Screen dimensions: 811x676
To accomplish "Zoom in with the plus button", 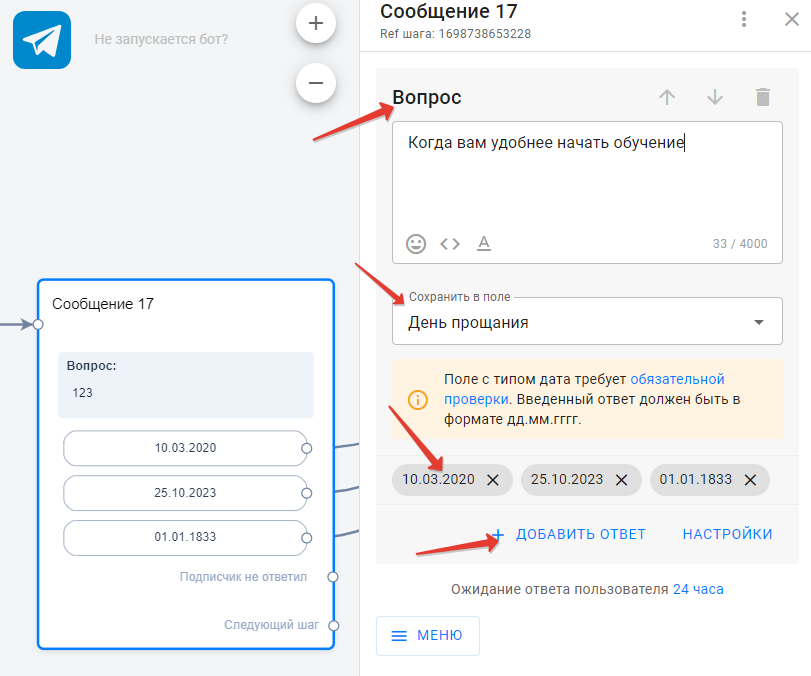I will (316, 23).
